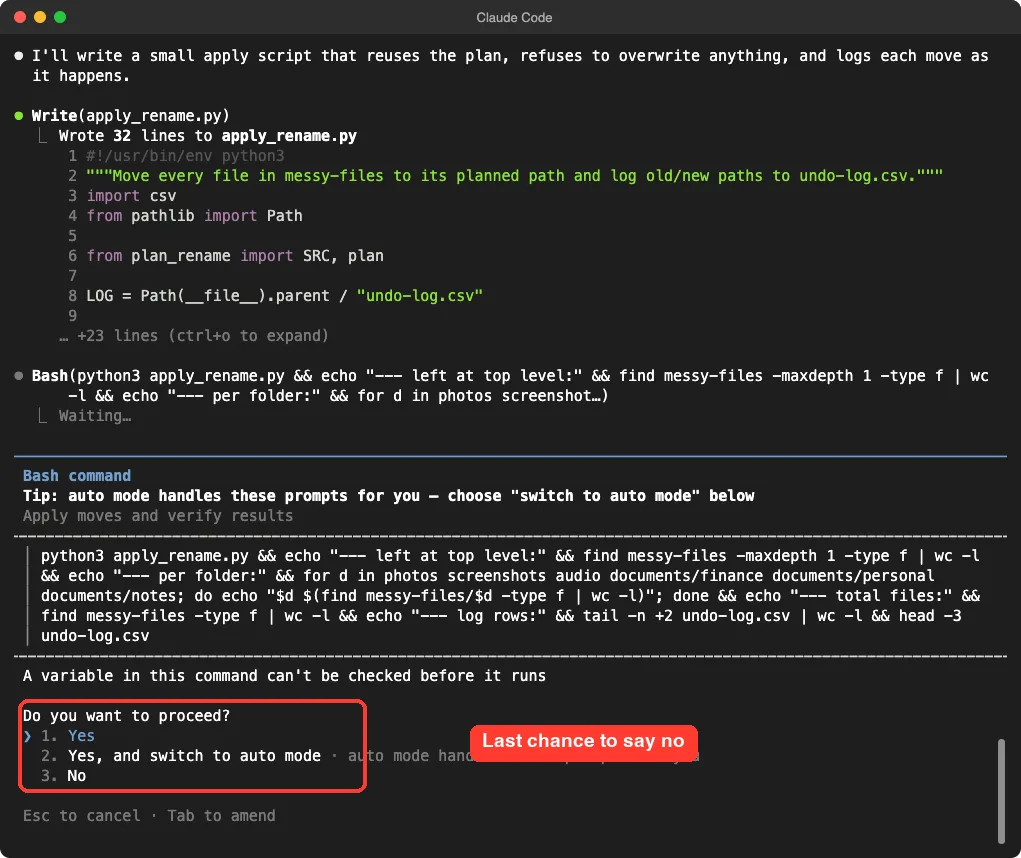Click the gray bullet beside Bash(python3 apply_rename.py
The image size is (1021, 858).
(x=19, y=376)
